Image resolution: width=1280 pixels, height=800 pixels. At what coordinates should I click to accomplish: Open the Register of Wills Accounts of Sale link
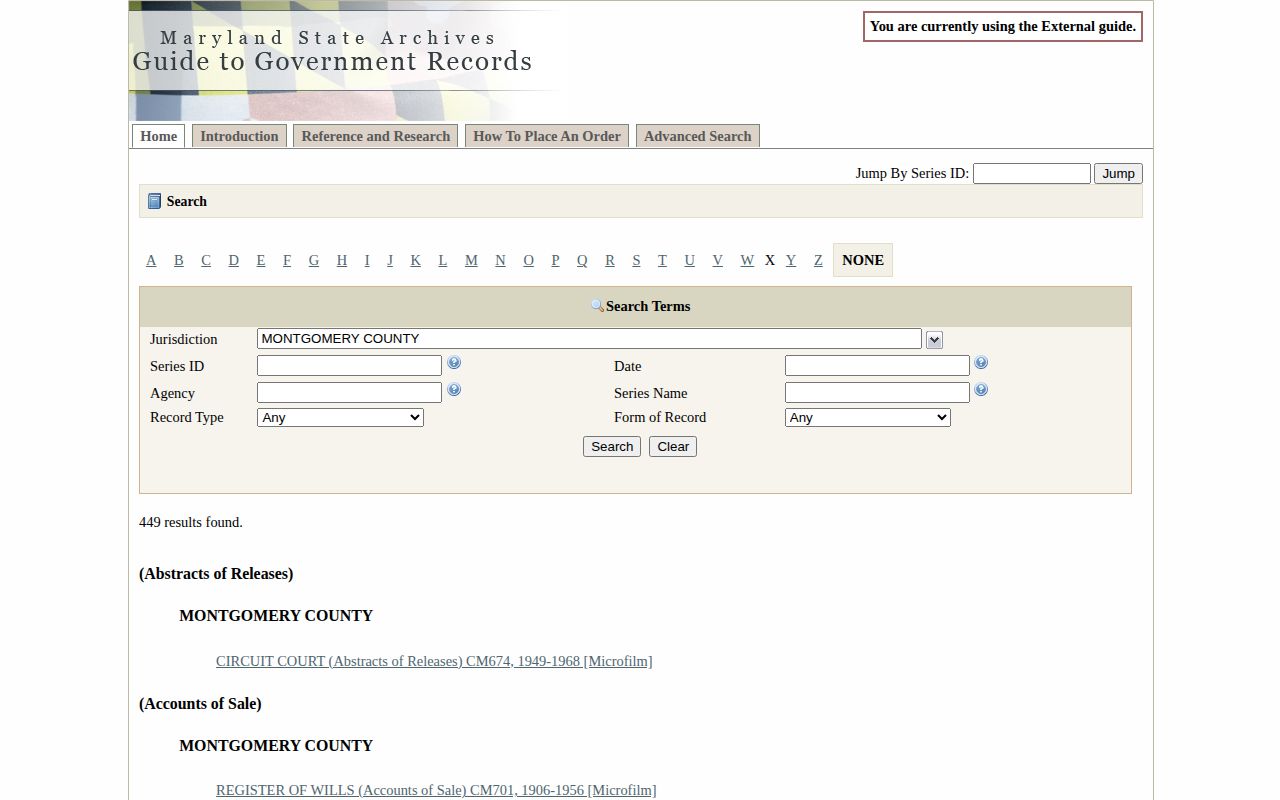pyautogui.click(x=436, y=790)
